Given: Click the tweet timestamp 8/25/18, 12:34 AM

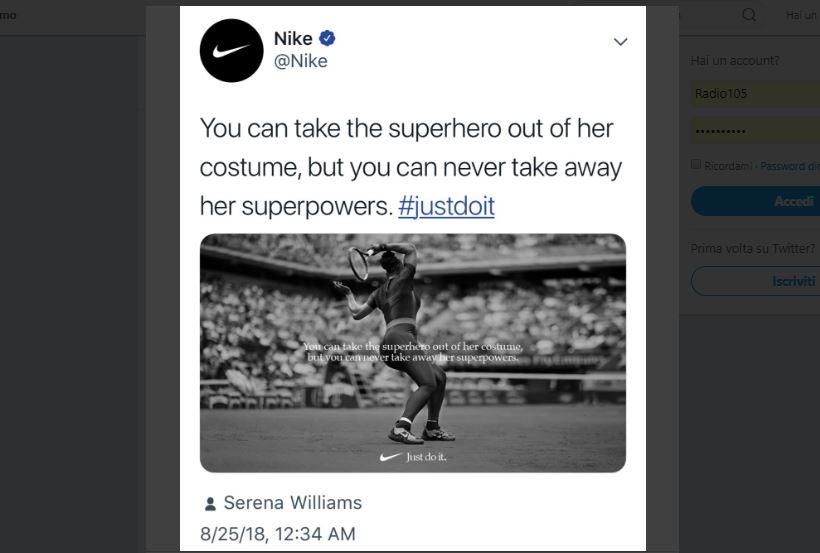Looking at the screenshot, I should coord(277,534).
